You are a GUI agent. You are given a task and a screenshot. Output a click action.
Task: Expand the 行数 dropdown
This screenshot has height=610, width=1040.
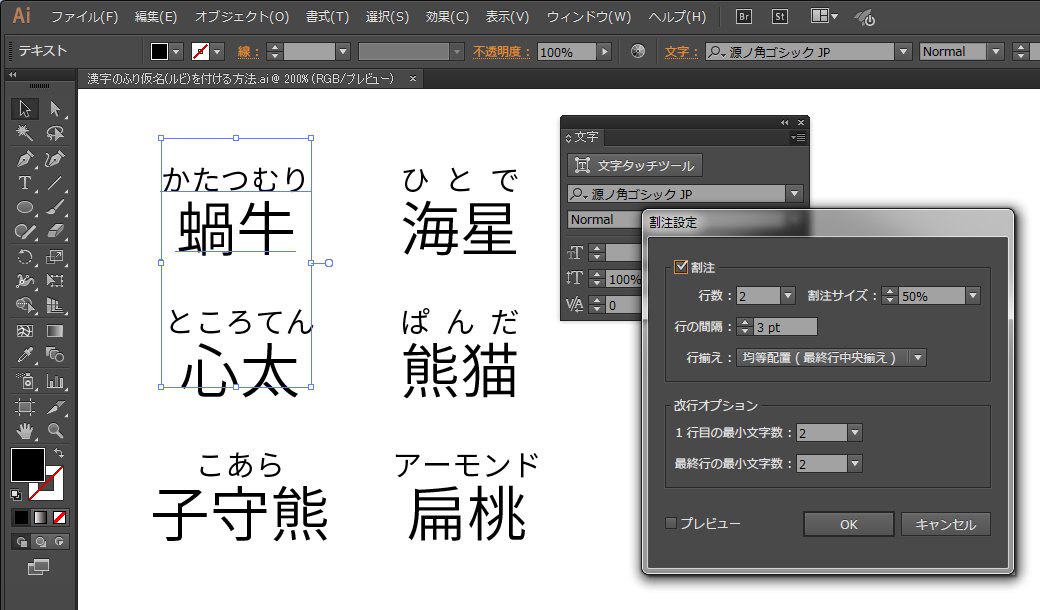pos(787,296)
